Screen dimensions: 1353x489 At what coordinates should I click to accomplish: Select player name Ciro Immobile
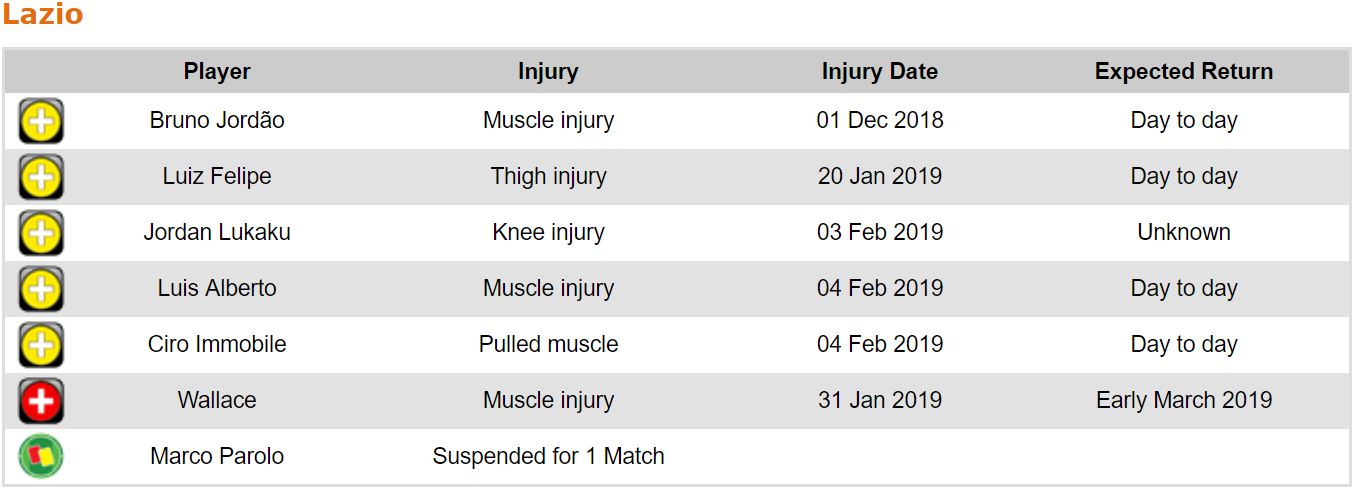(x=217, y=344)
